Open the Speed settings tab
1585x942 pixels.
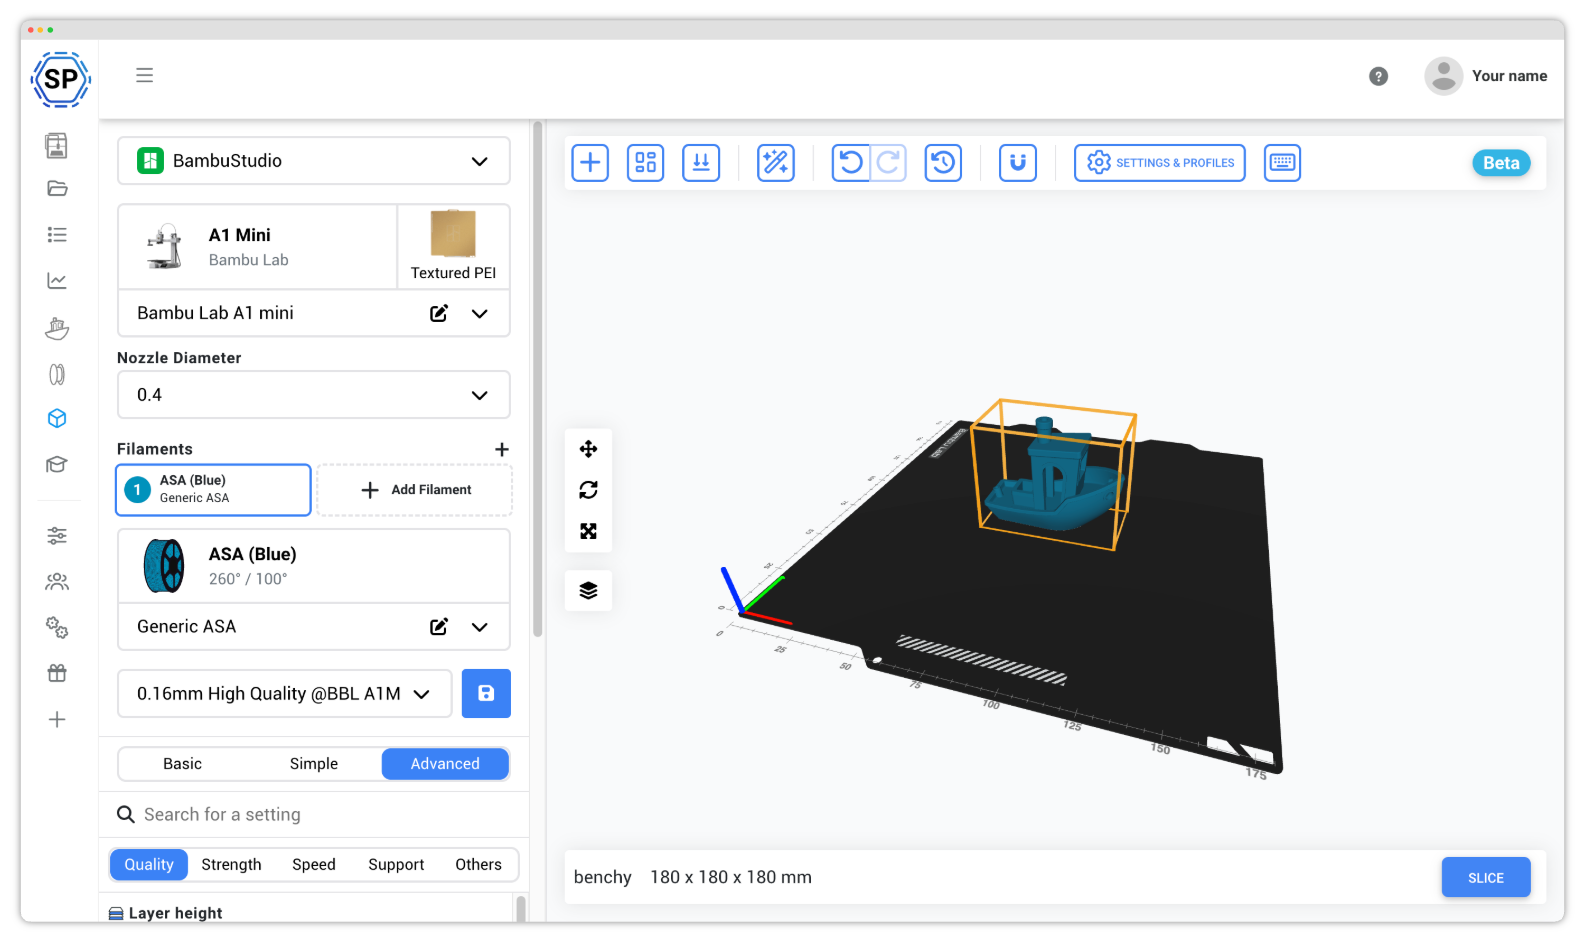314,865
